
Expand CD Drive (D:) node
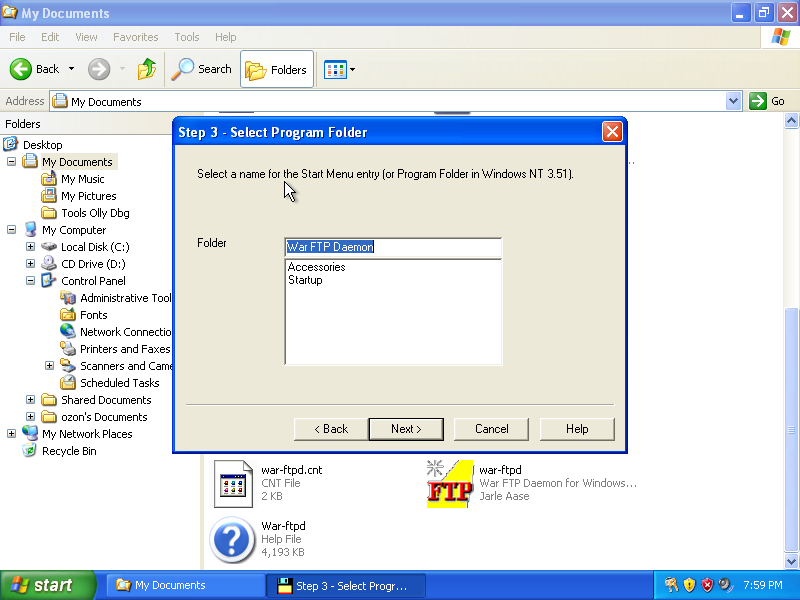[31, 264]
